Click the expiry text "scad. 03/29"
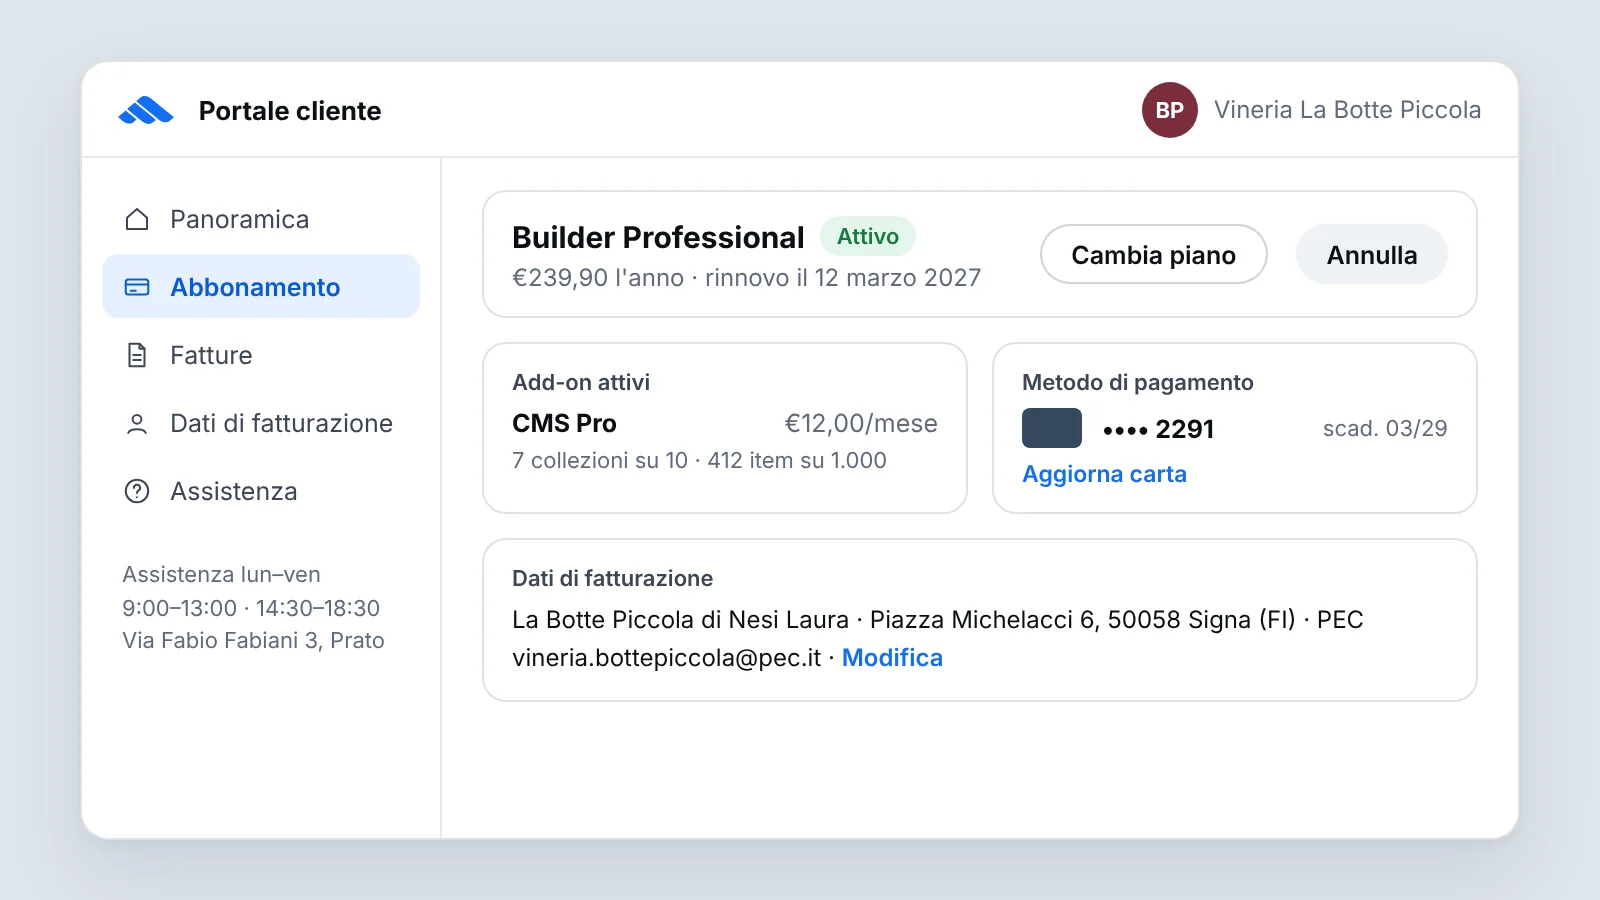Viewport: 1600px width, 900px height. pos(1385,429)
